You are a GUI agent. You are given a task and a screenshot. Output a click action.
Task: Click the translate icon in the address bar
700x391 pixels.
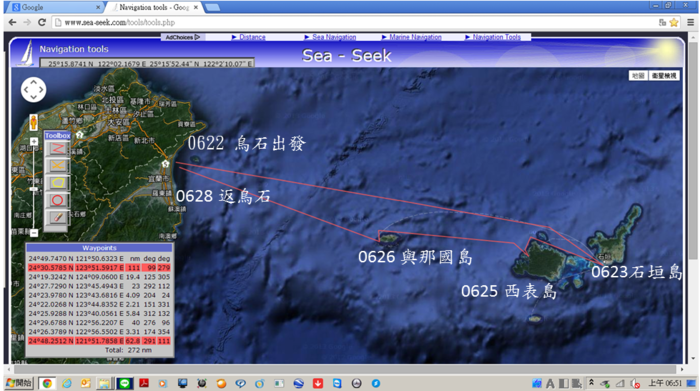(x=662, y=22)
